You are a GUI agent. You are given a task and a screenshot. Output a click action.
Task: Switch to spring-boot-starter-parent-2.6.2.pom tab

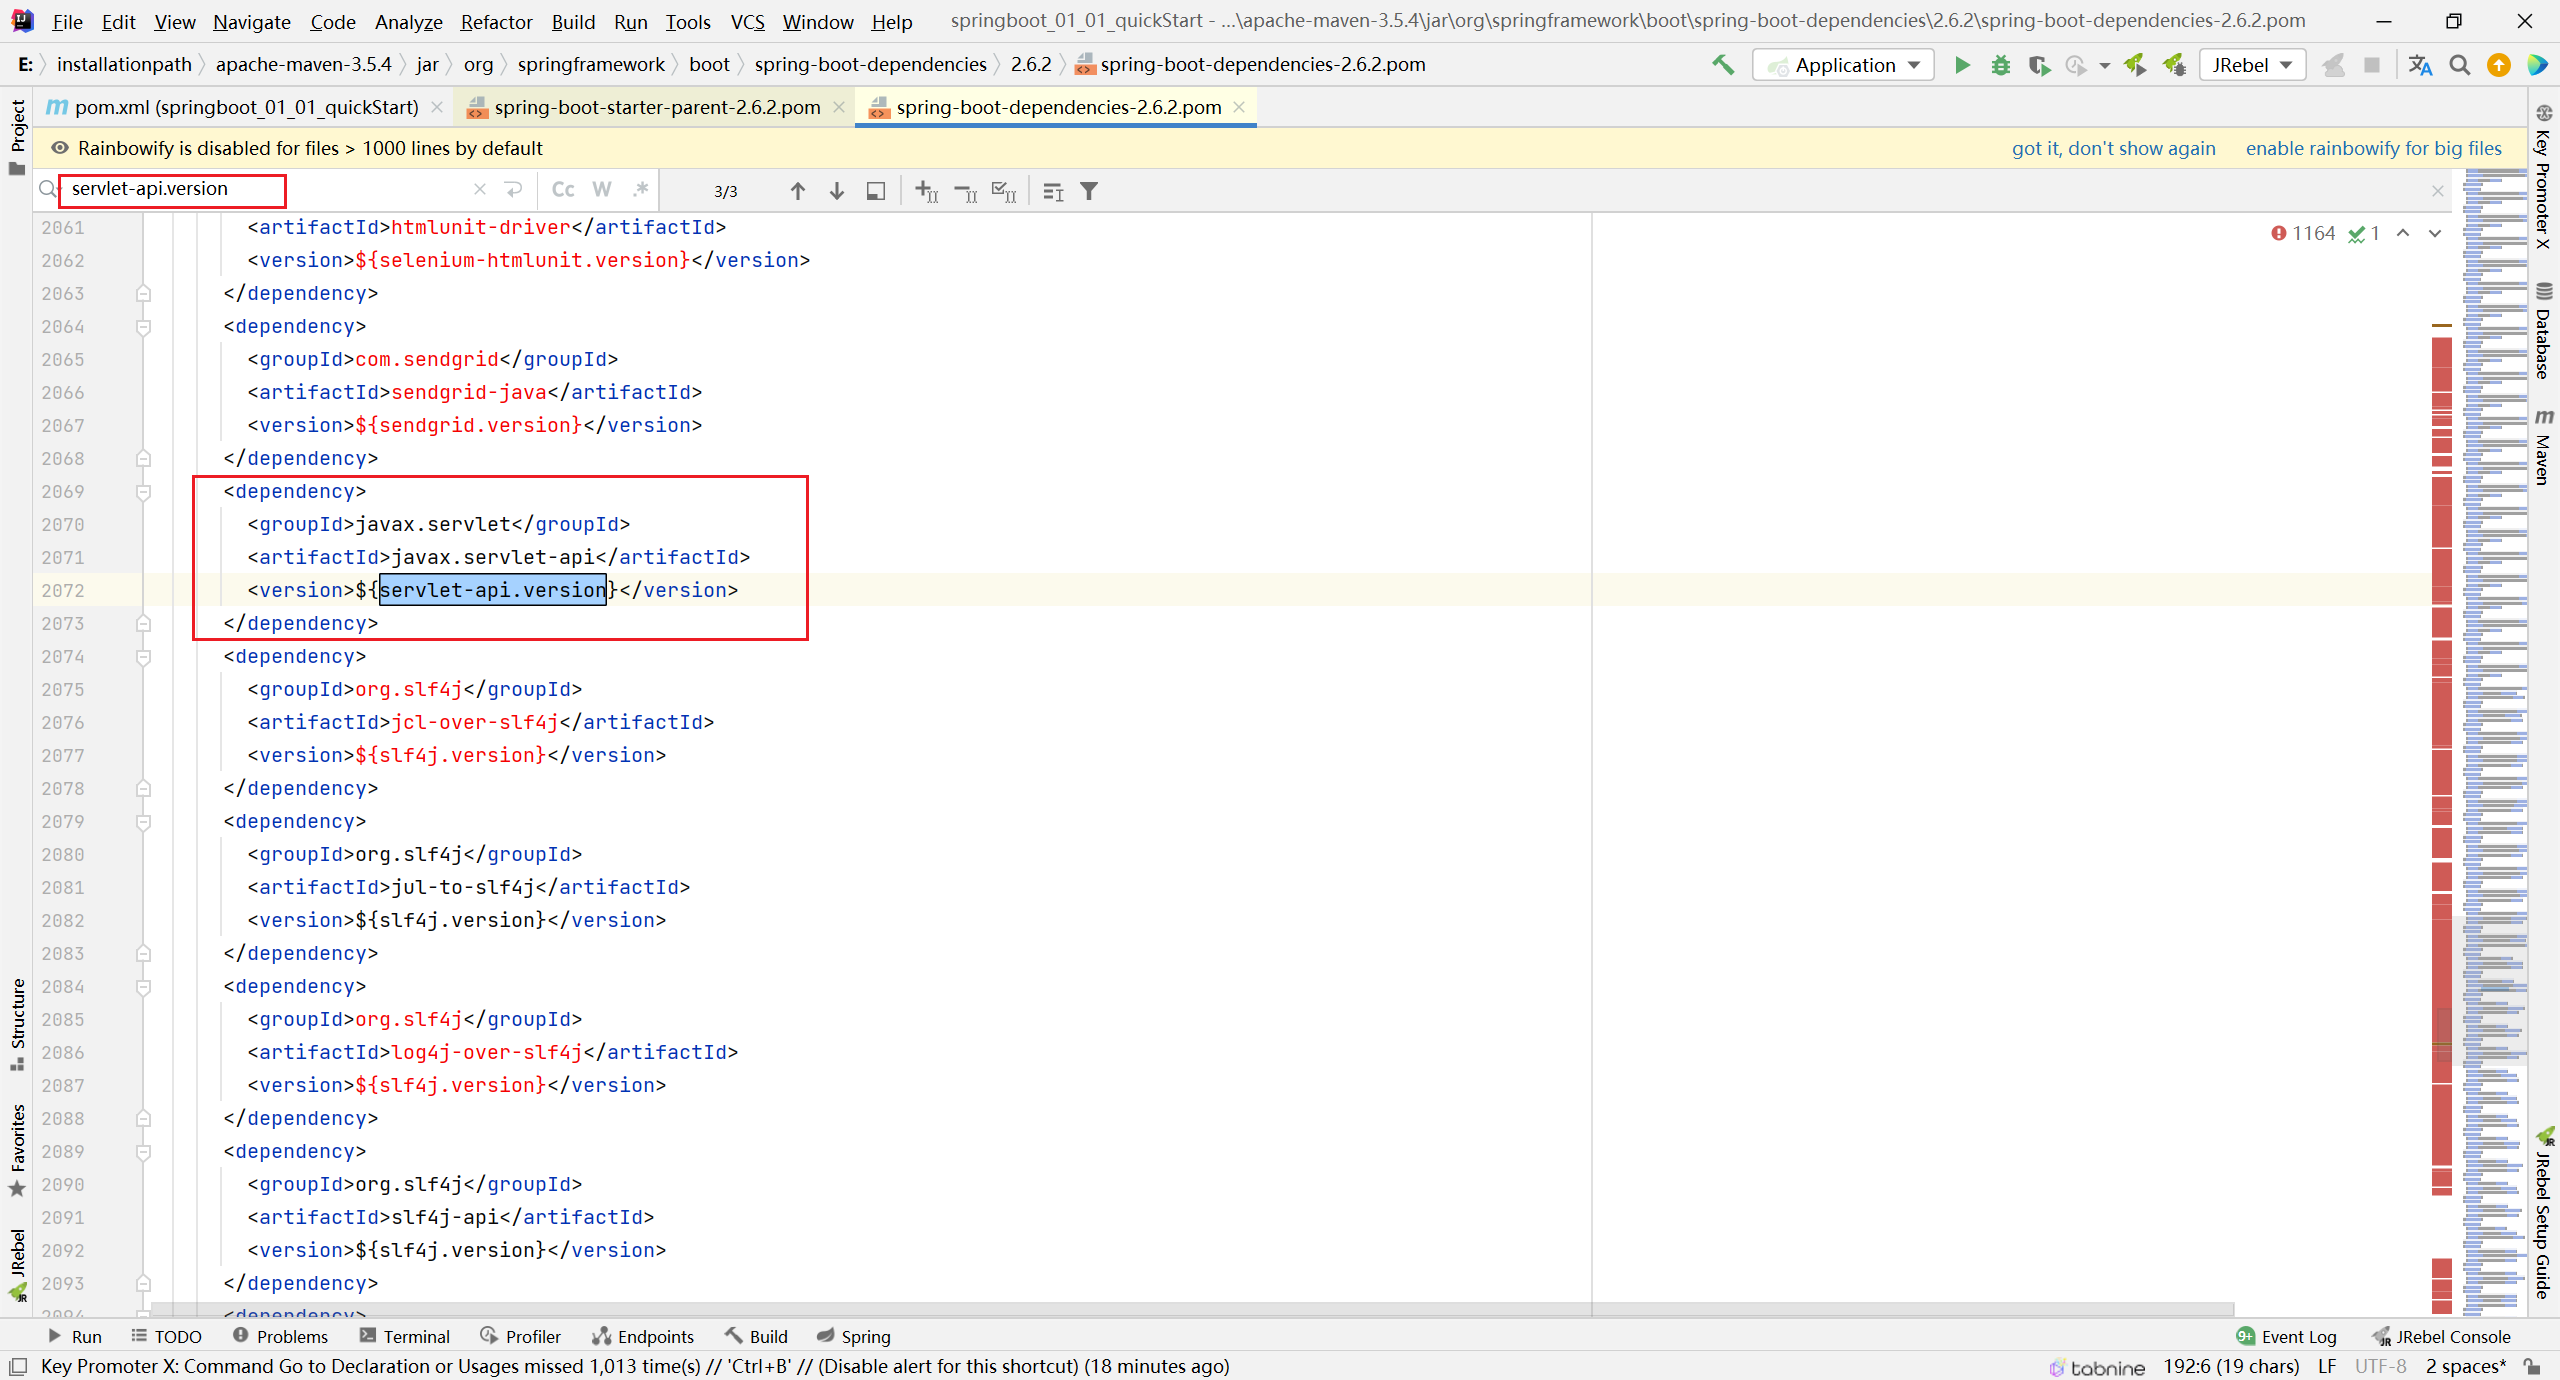pyautogui.click(x=656, y=107)
